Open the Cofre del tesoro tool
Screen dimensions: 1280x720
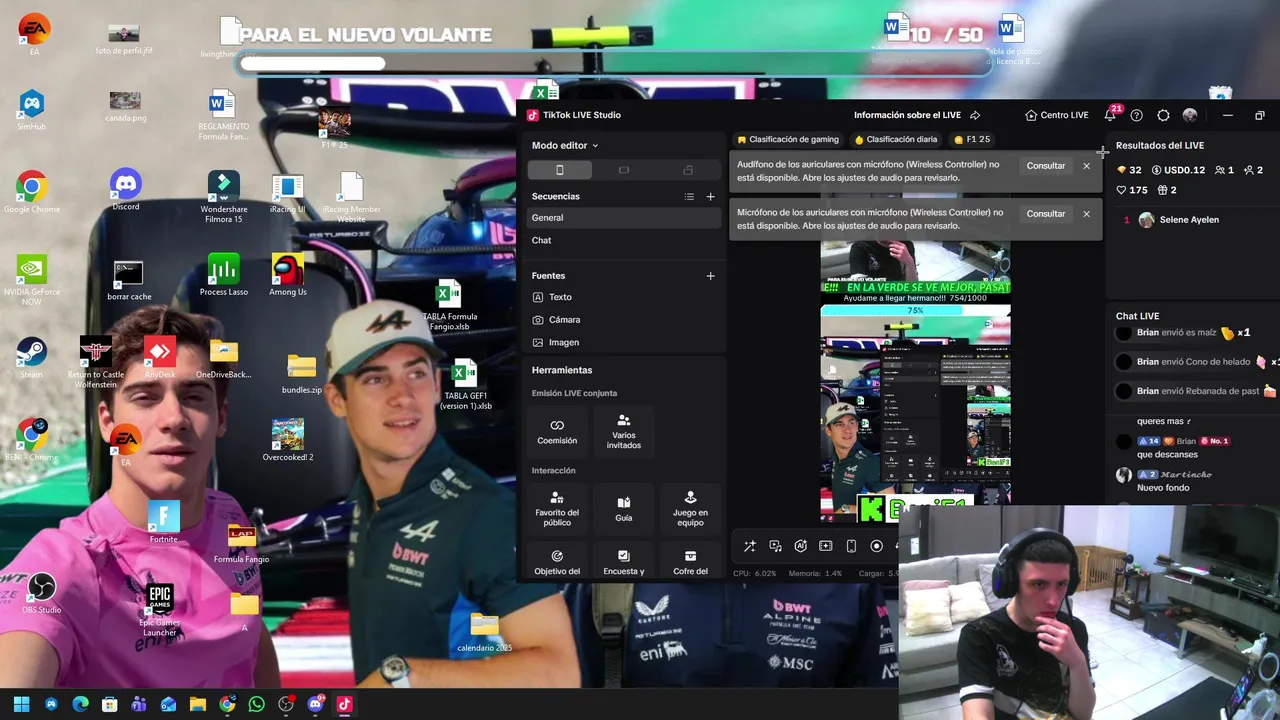690,560
